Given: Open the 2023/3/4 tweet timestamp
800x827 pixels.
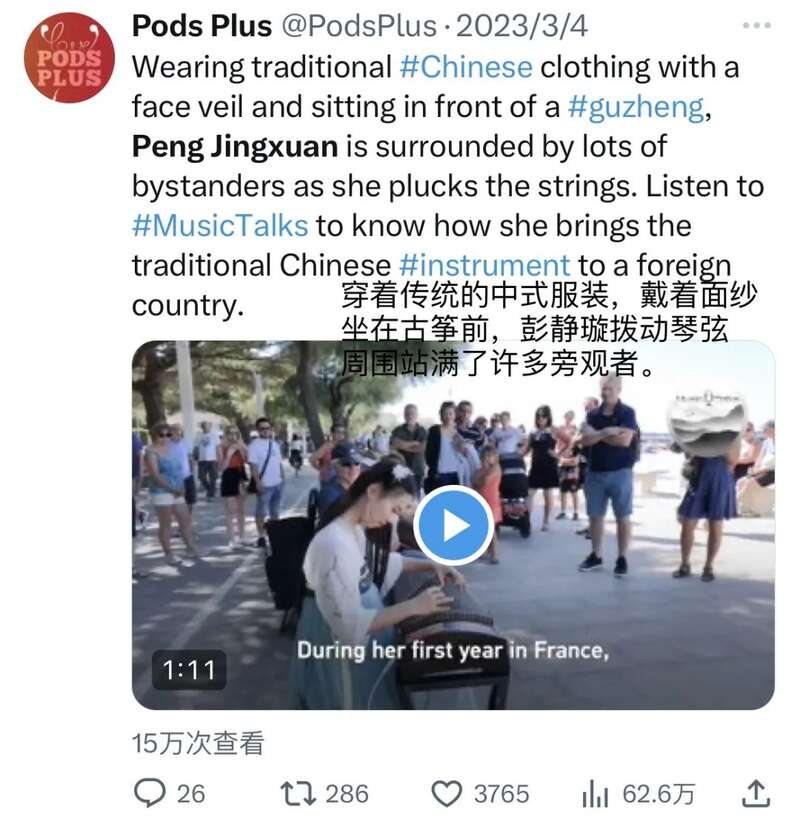Looking at the screenshot, I should pyautogui.click(x=522, y=26).
